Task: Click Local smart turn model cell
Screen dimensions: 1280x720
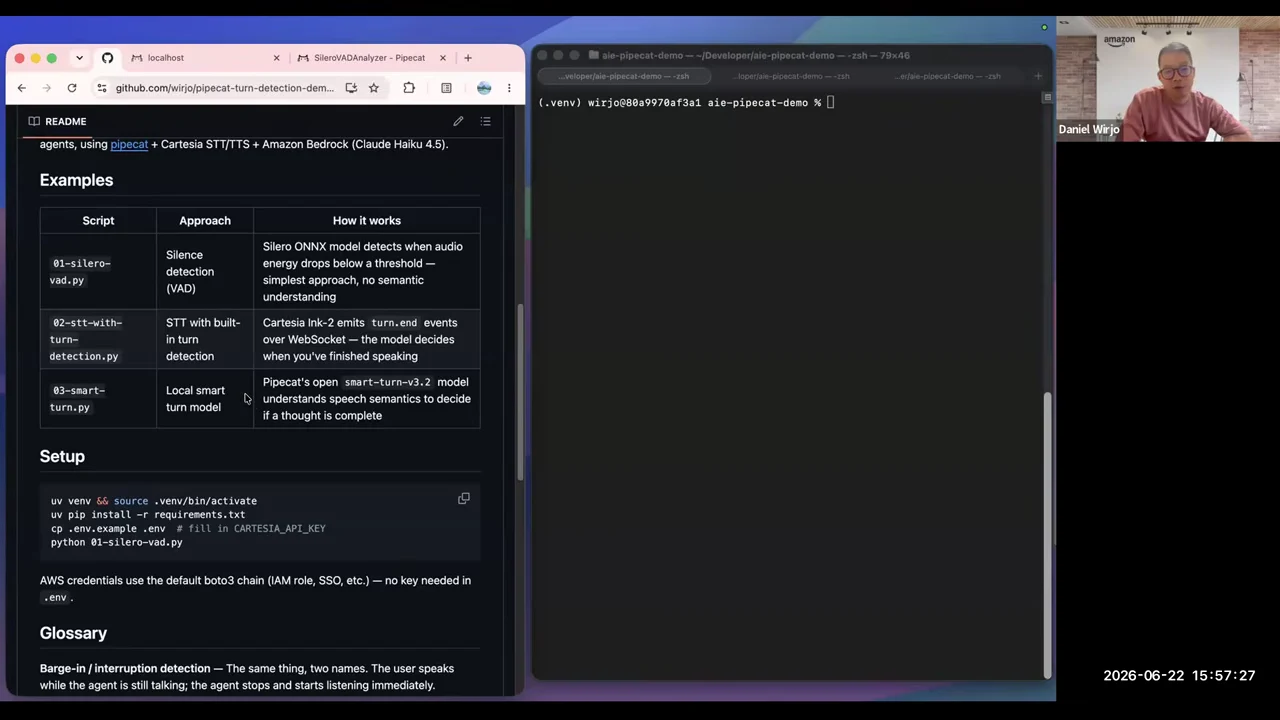Action: [x=205, y=399]
